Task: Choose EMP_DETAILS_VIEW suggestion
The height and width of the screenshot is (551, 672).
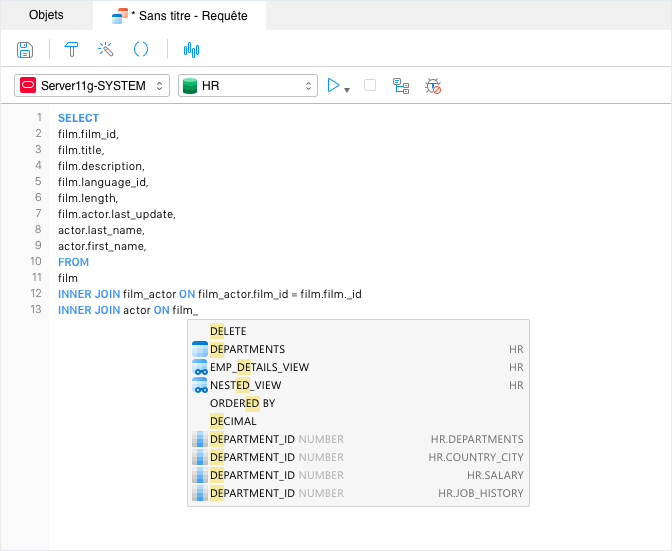Action: point(358,367)
